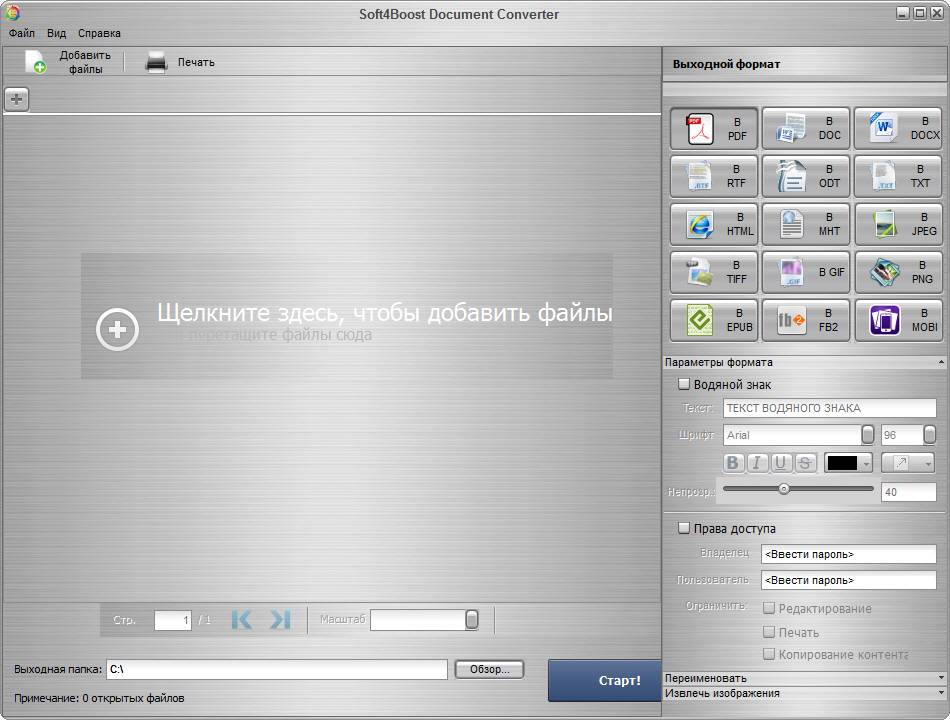Click the Обзор... browse button

(490, 669)
